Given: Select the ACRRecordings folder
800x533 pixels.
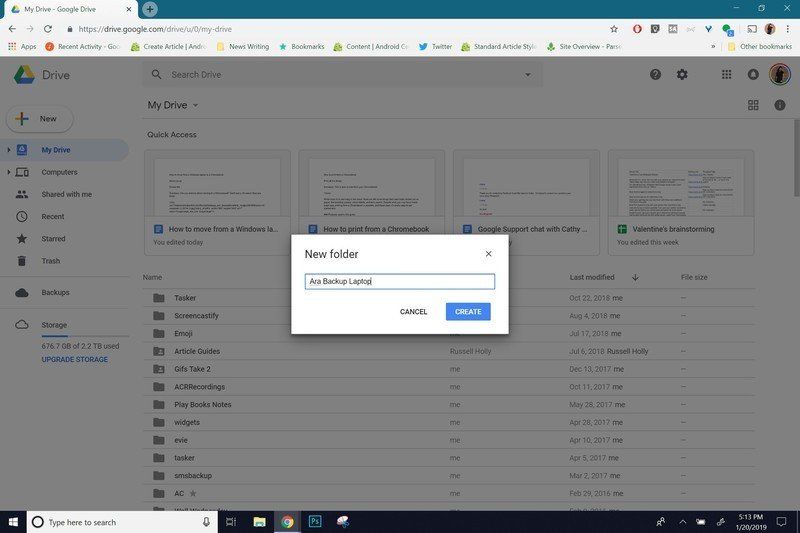Looking at the screenshot, I should tap(449, 387).
